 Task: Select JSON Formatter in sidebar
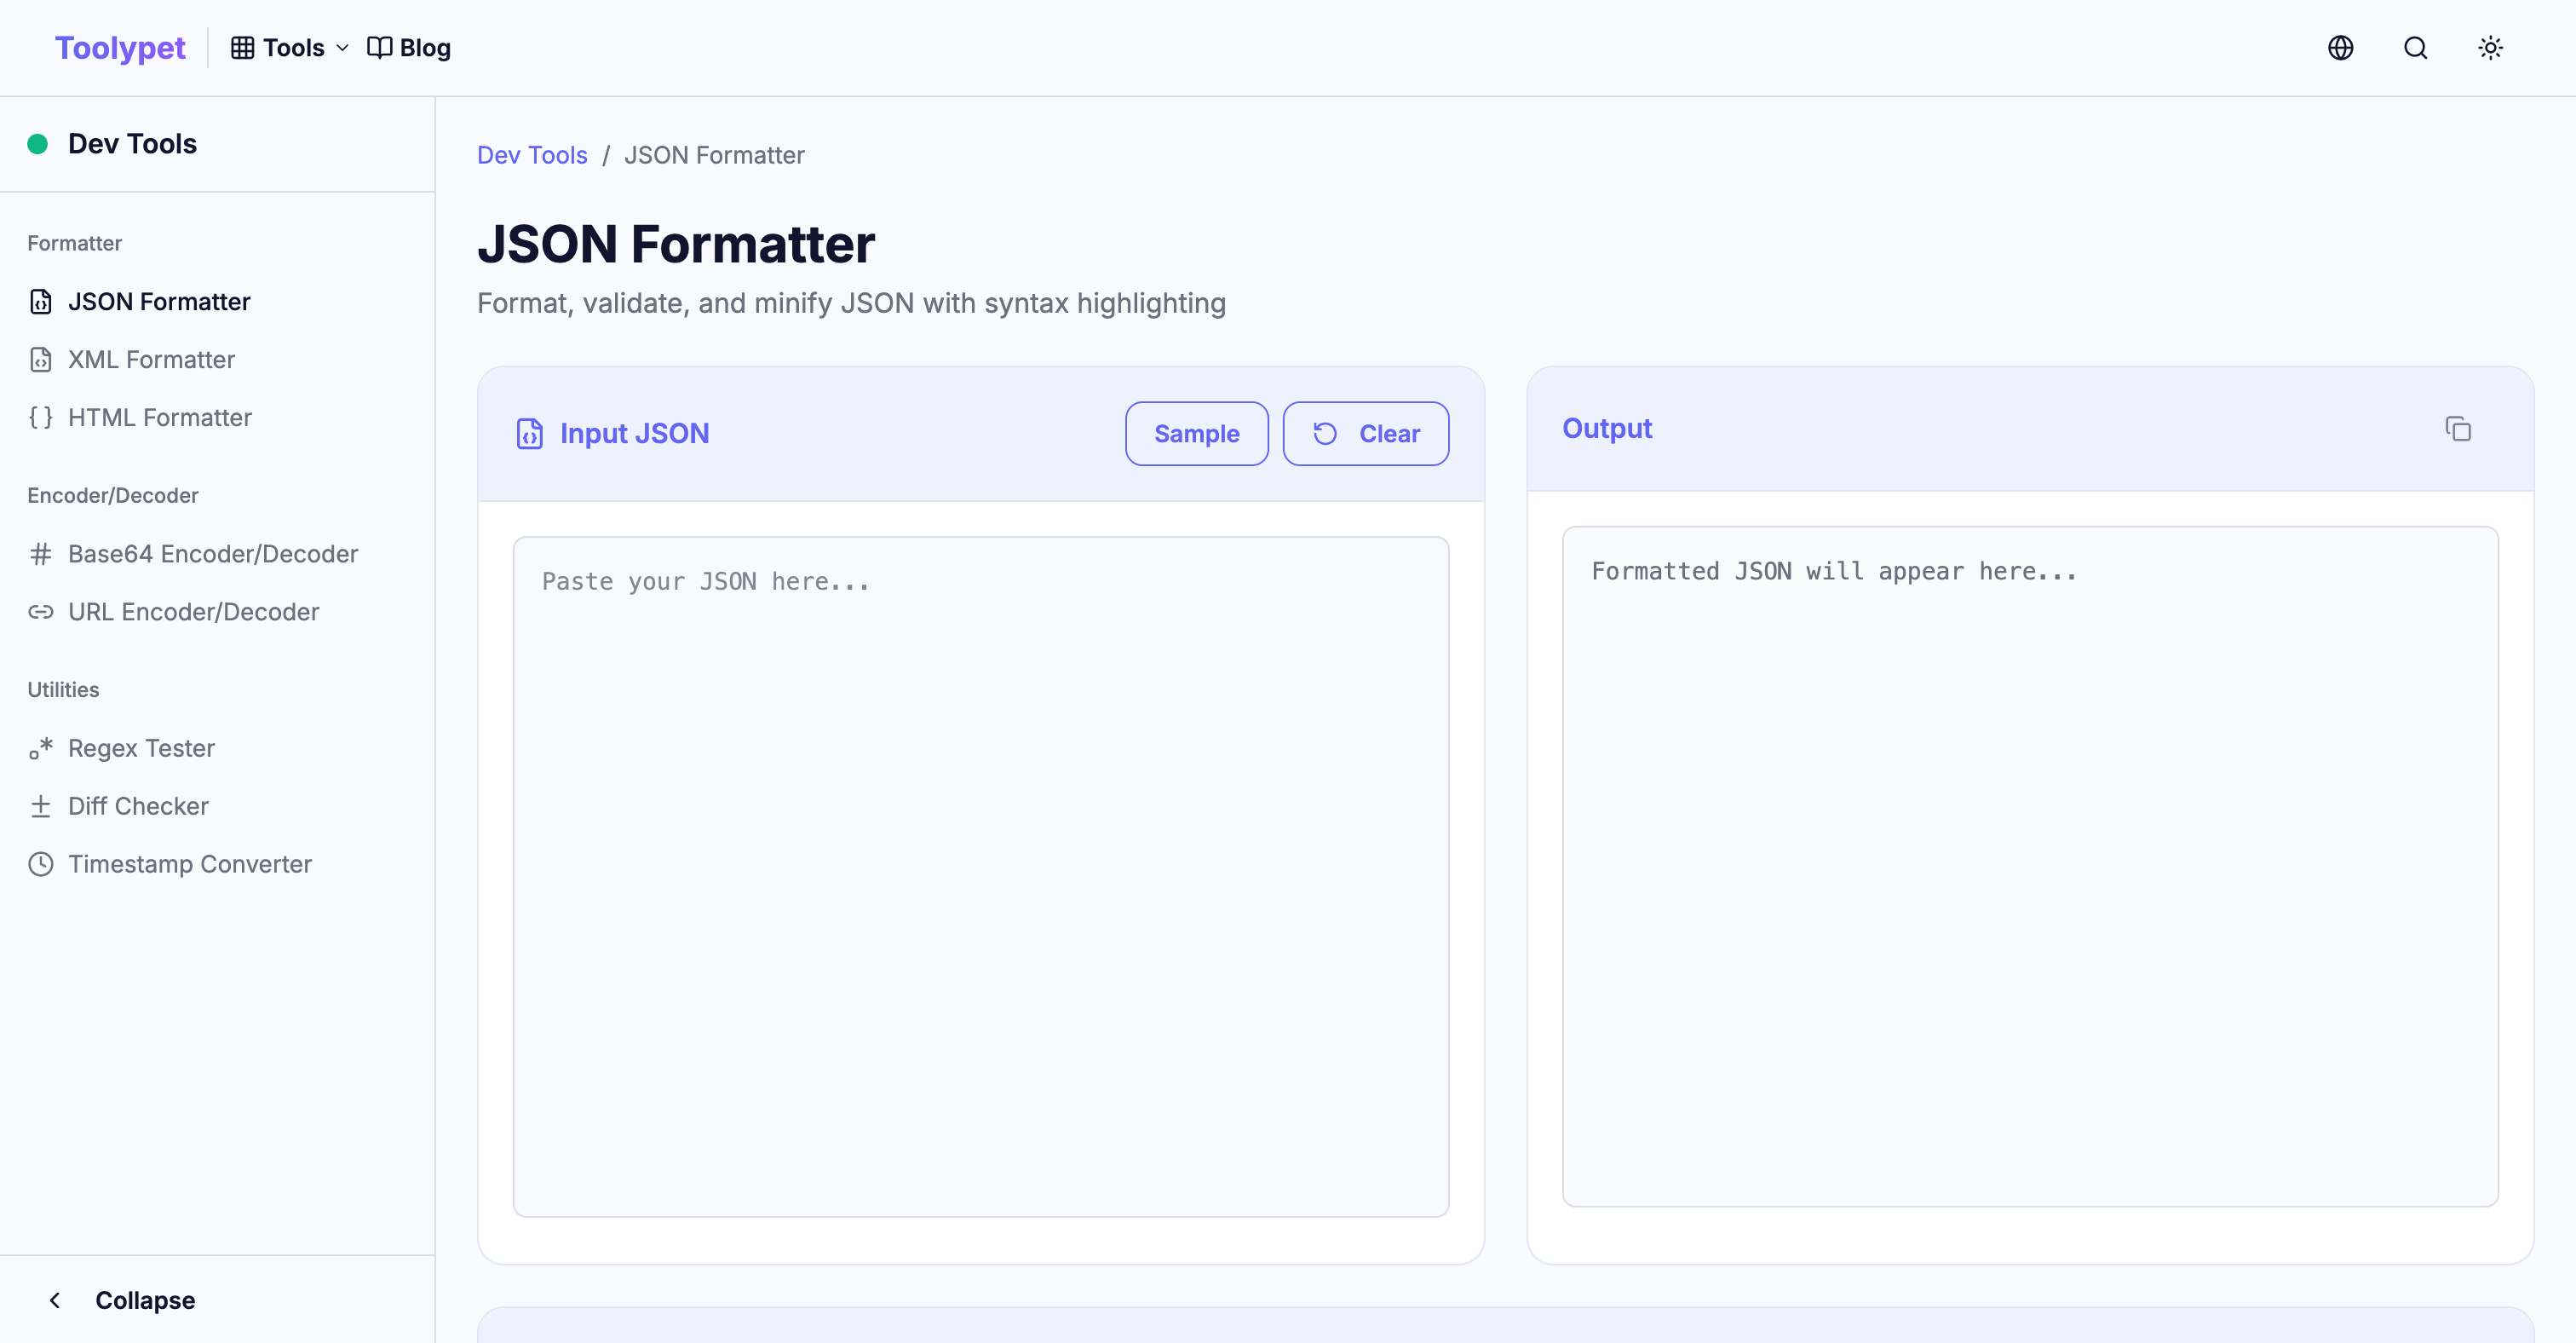tap(159, 302)
